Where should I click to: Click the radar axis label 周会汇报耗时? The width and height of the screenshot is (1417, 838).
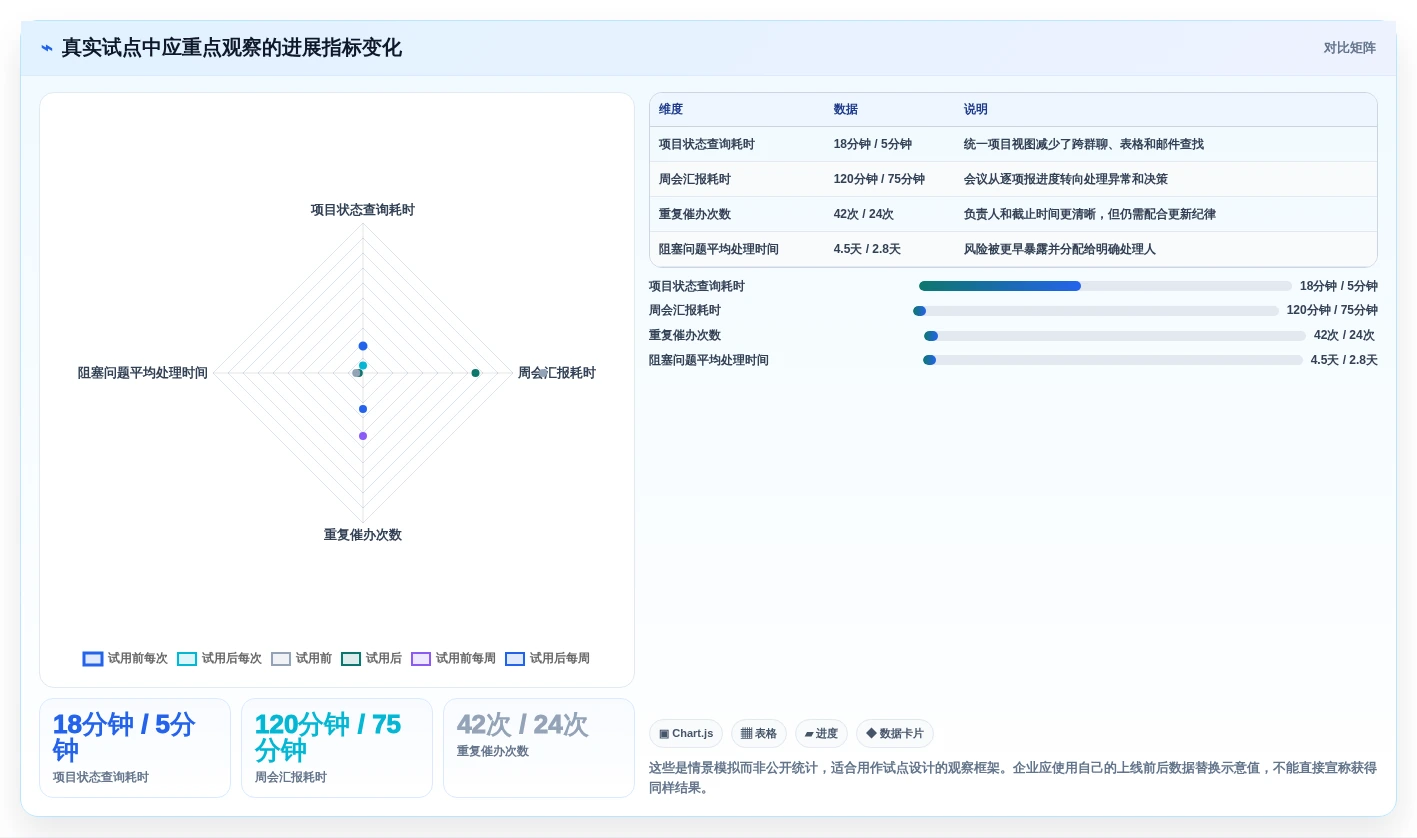(557, 373)
